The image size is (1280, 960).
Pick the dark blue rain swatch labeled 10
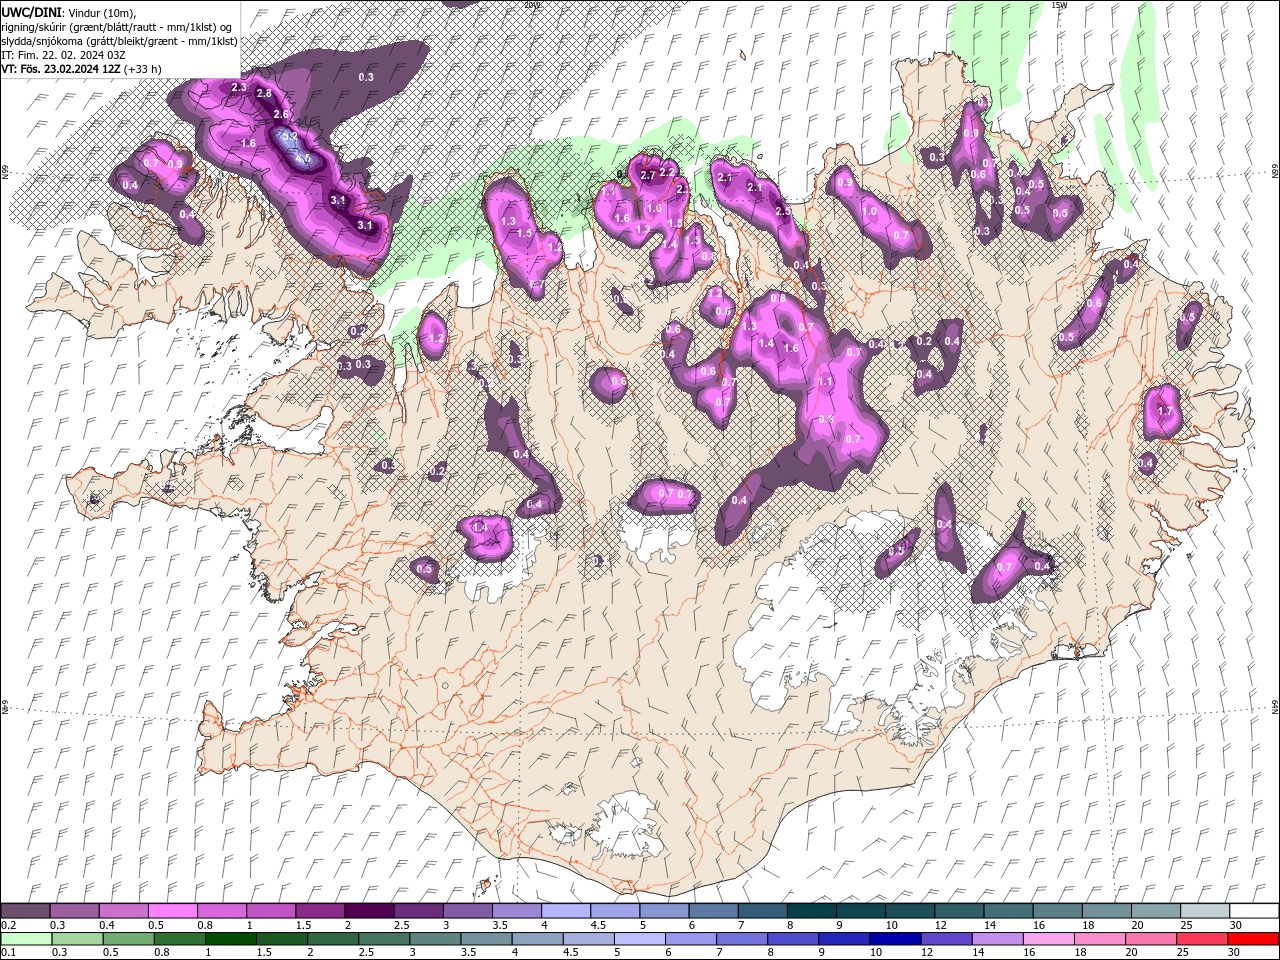[896, 939]
